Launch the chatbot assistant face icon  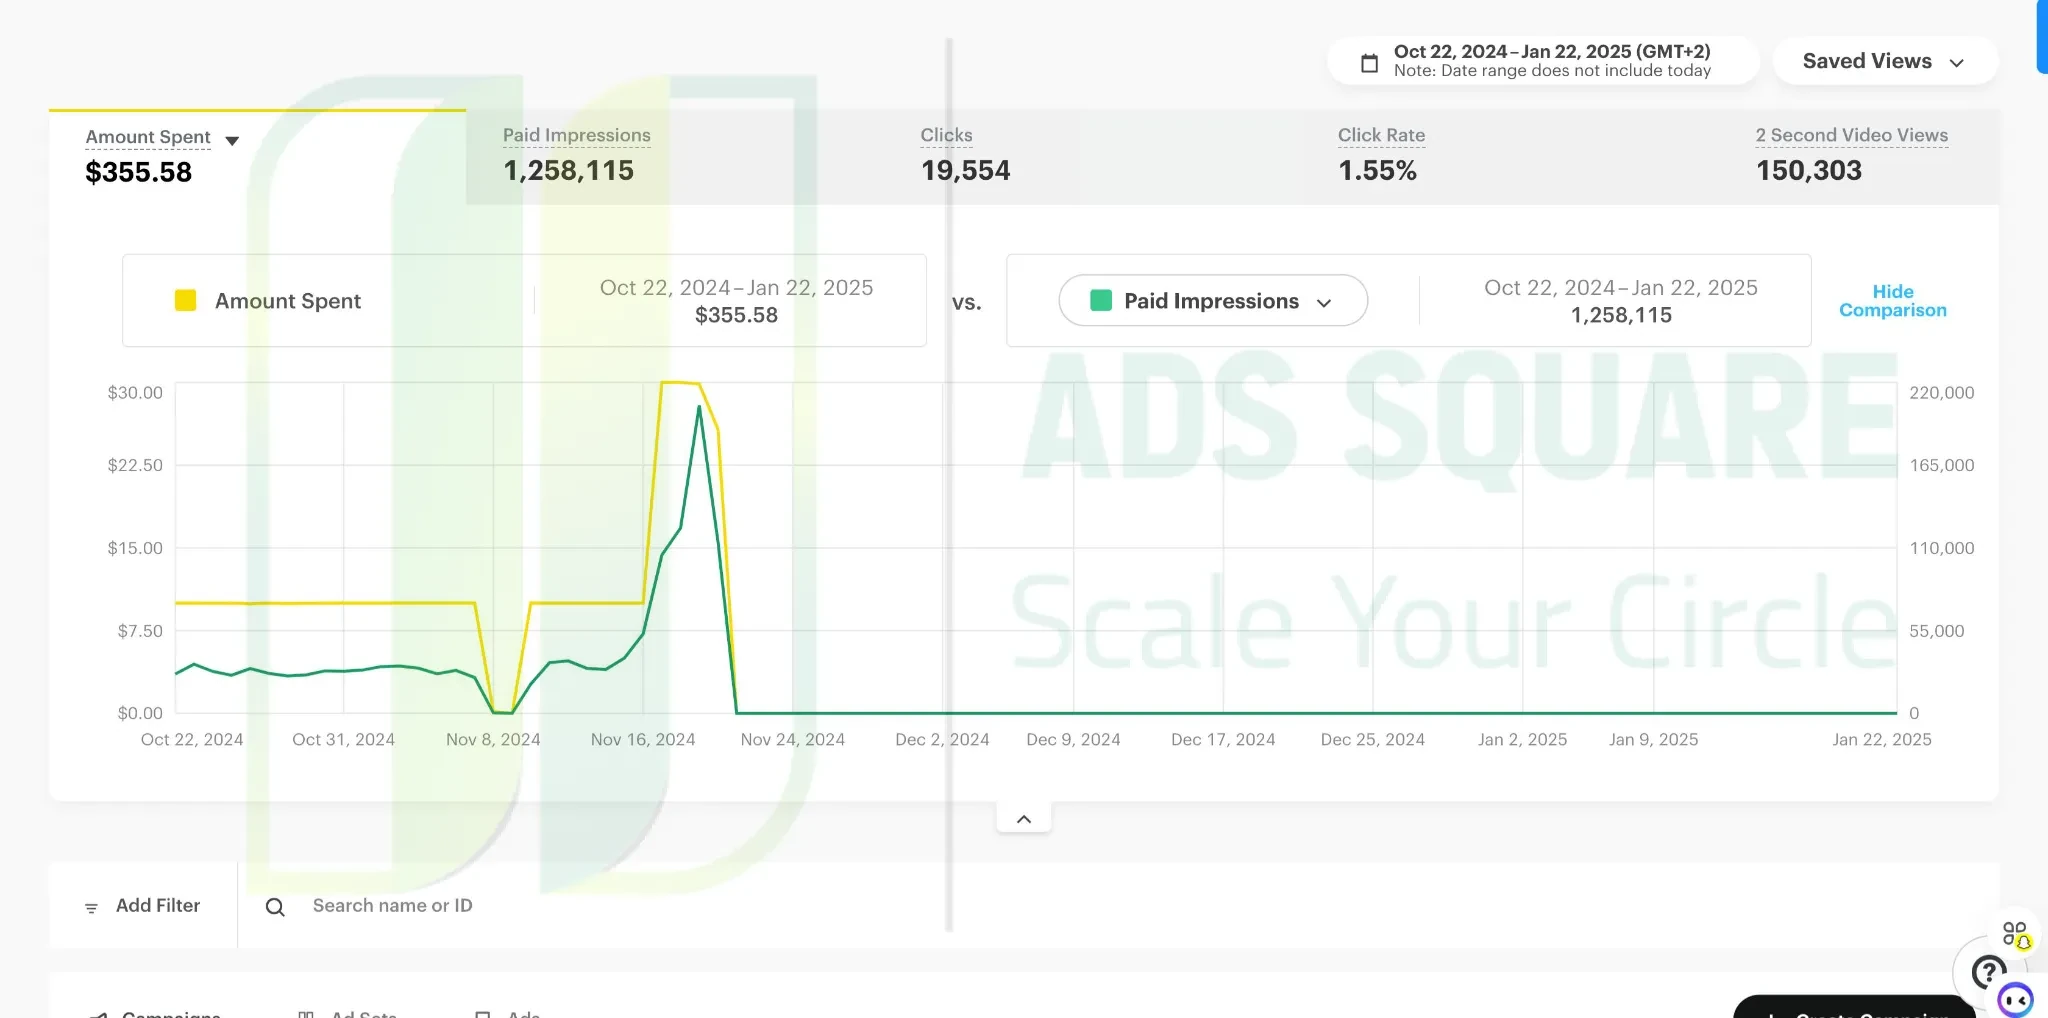coord(2015,999)
